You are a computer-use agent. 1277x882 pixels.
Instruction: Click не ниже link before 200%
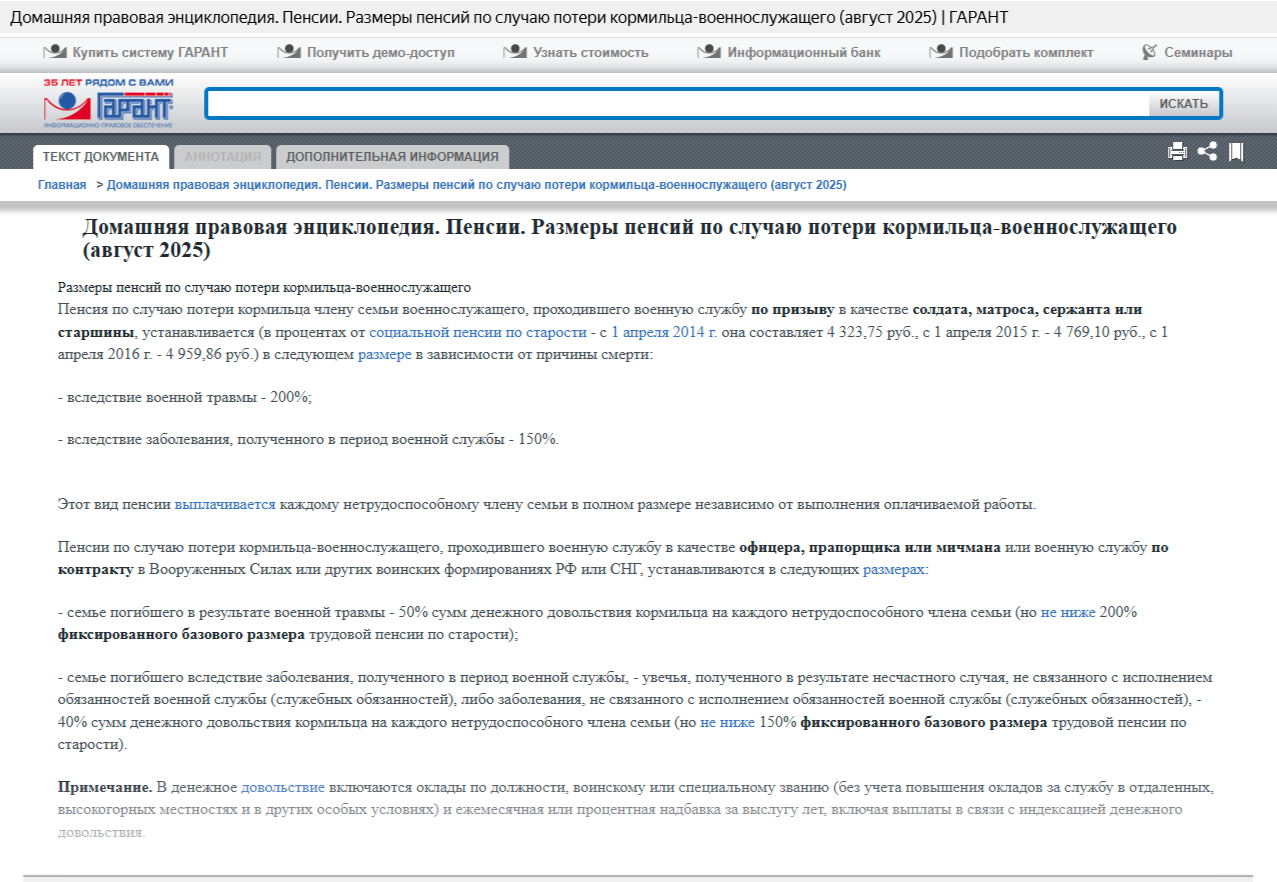[x=1068, y=612]
